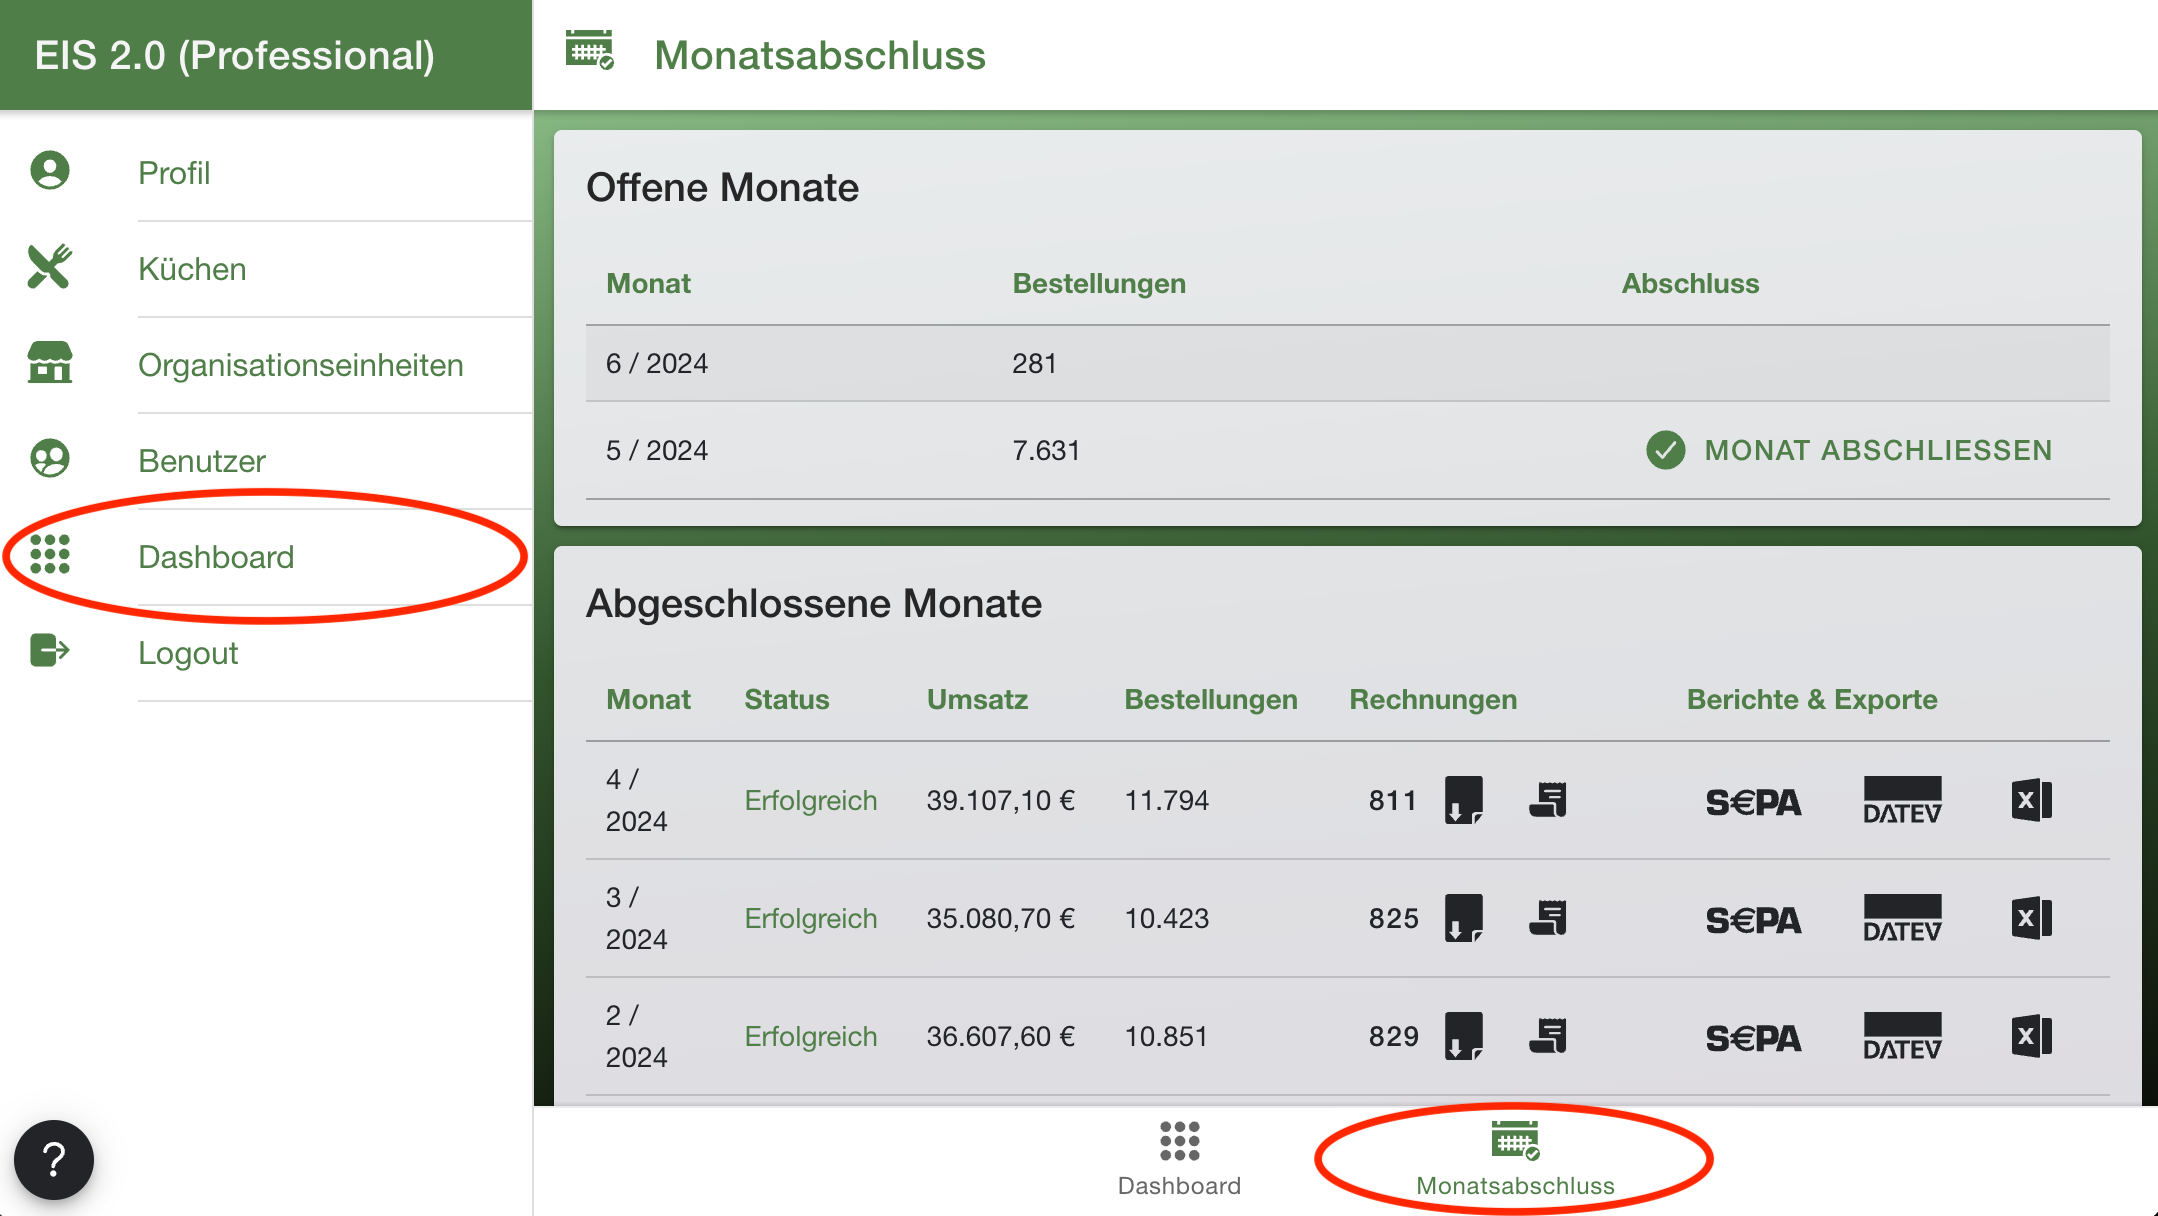Download invoices for month 4/2024
Viewport: 2158px width, 1216px height.
1463,800
